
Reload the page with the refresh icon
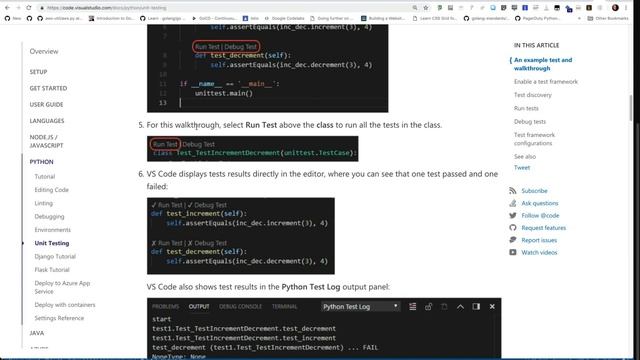(29, 8)
